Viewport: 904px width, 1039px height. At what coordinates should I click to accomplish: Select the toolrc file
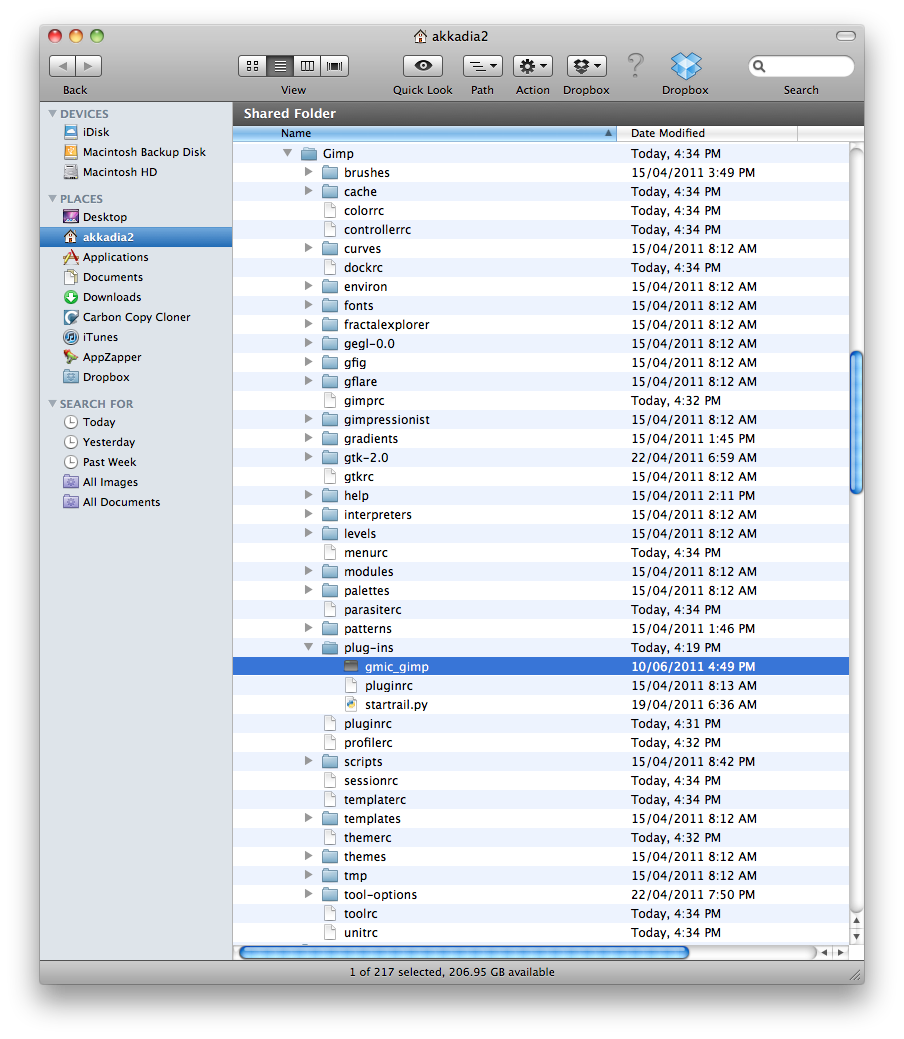541,913
